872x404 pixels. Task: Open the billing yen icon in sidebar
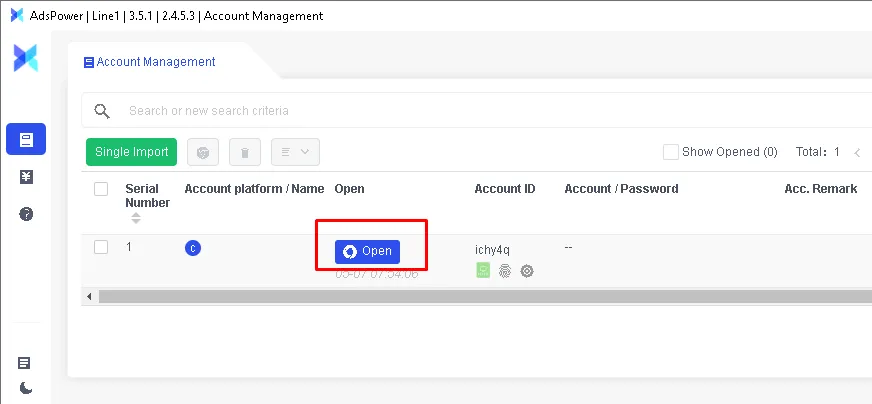click(26, 177)
